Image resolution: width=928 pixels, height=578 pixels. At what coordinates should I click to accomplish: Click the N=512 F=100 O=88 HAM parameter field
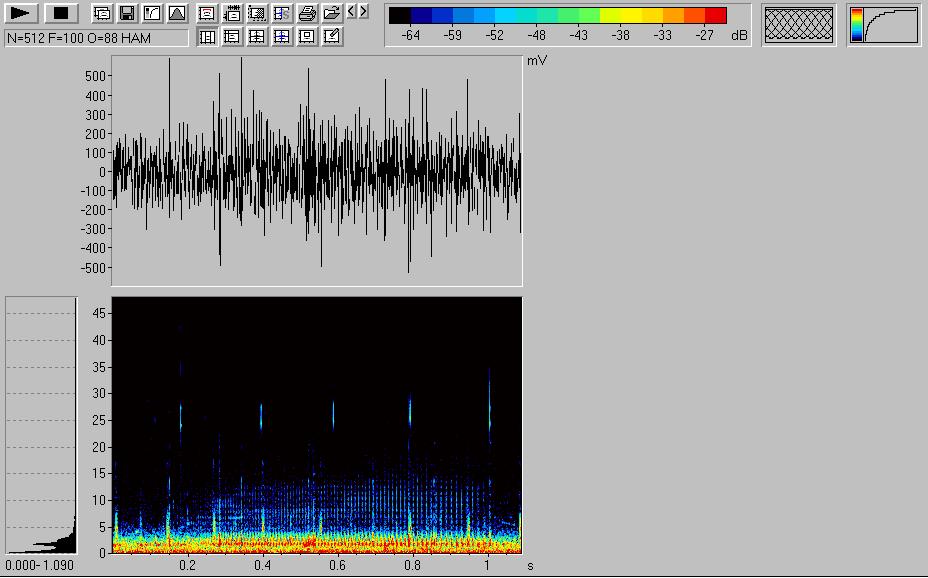pos(96,38)
